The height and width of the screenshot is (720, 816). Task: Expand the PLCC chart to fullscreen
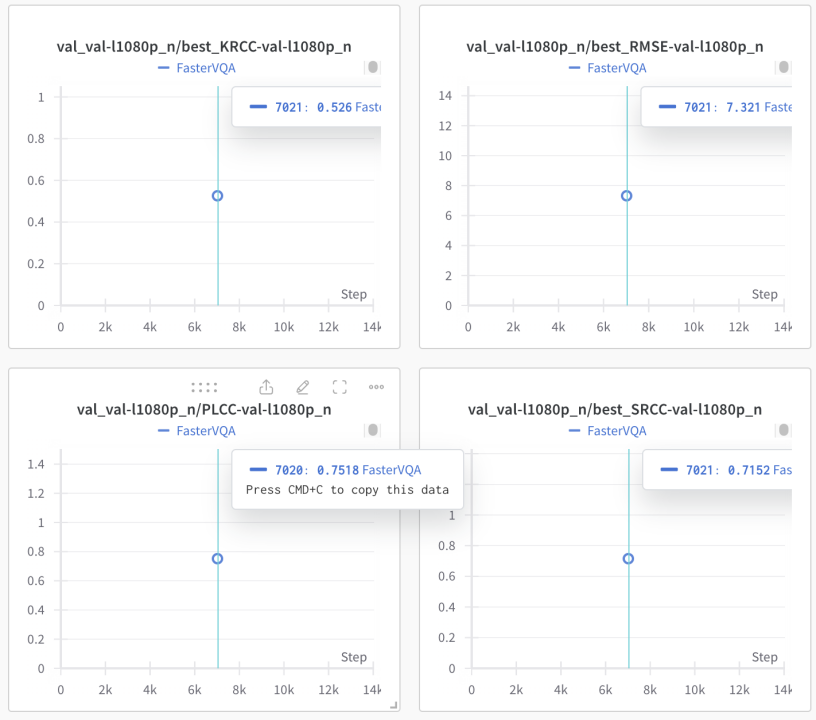coord(339,387)
